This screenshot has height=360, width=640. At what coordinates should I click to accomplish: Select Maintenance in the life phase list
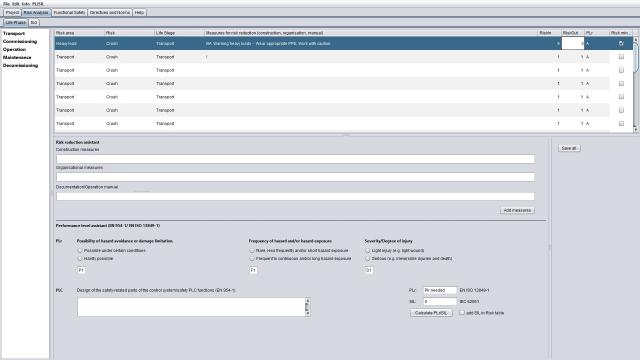click(x=17, y=58)
